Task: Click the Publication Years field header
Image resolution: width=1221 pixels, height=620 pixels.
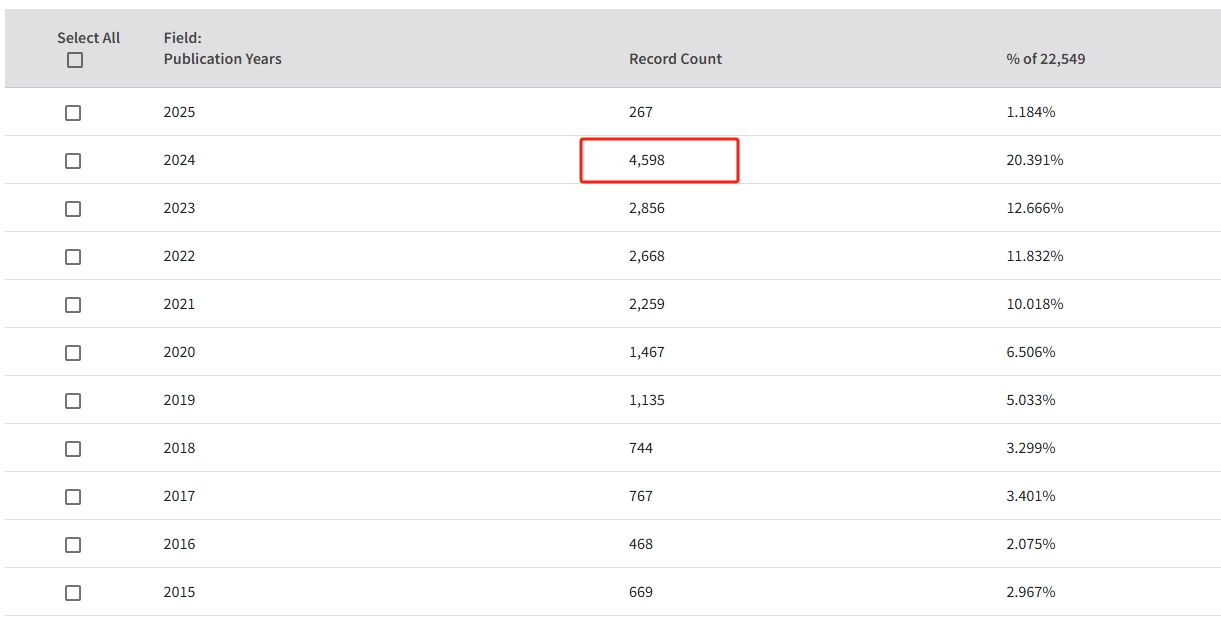Action: pyautogui.click(x=222, y=59)
